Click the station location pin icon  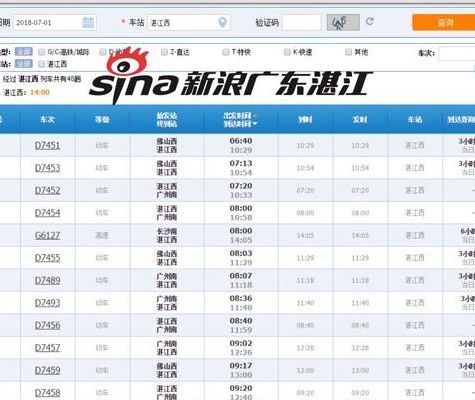(222, 23)
